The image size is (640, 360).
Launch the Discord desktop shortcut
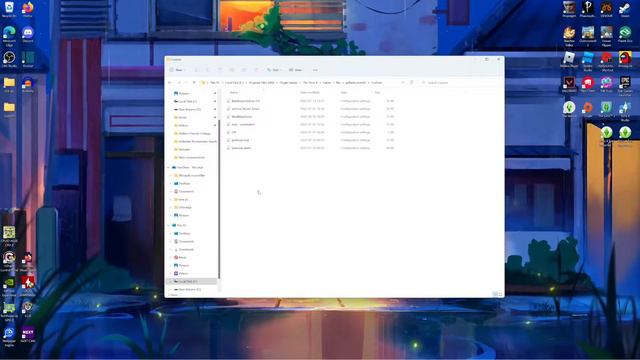pyautogui.click(x=28, y=34)
